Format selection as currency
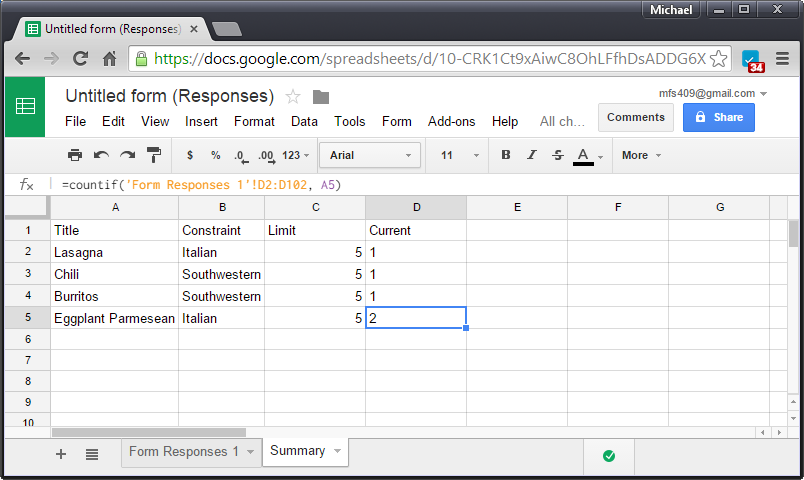The height and width of the screenshot is (480, 804). (x=190, y=155)
